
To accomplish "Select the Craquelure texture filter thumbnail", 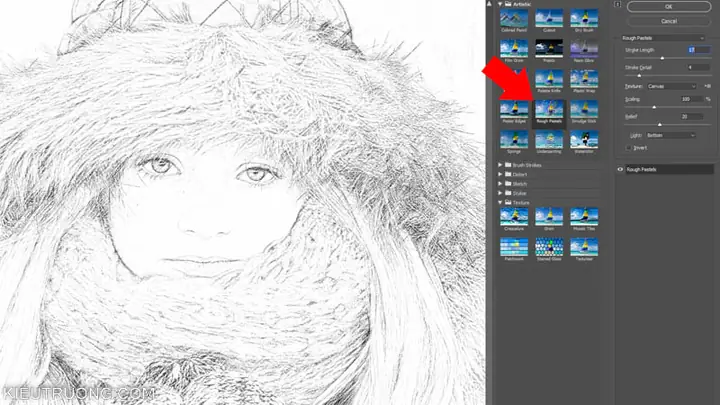I will point(514,217).
